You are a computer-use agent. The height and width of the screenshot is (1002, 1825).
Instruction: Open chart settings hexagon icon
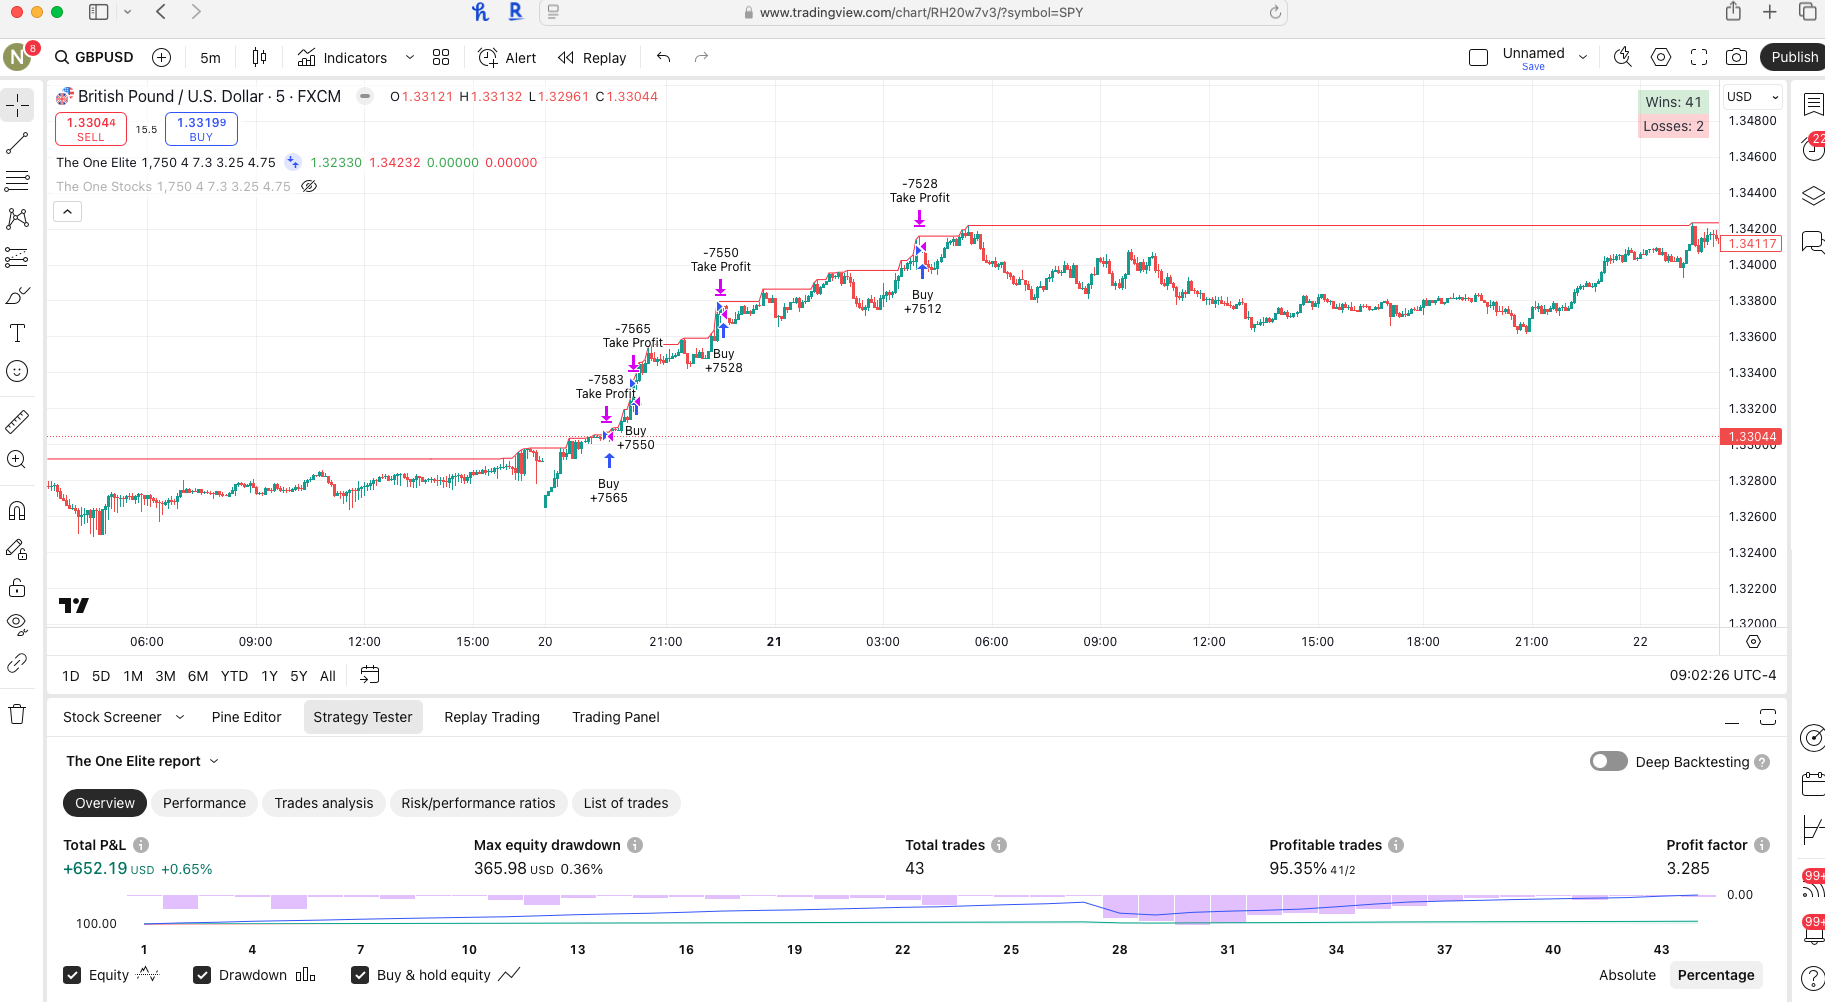coord(1660,57)
